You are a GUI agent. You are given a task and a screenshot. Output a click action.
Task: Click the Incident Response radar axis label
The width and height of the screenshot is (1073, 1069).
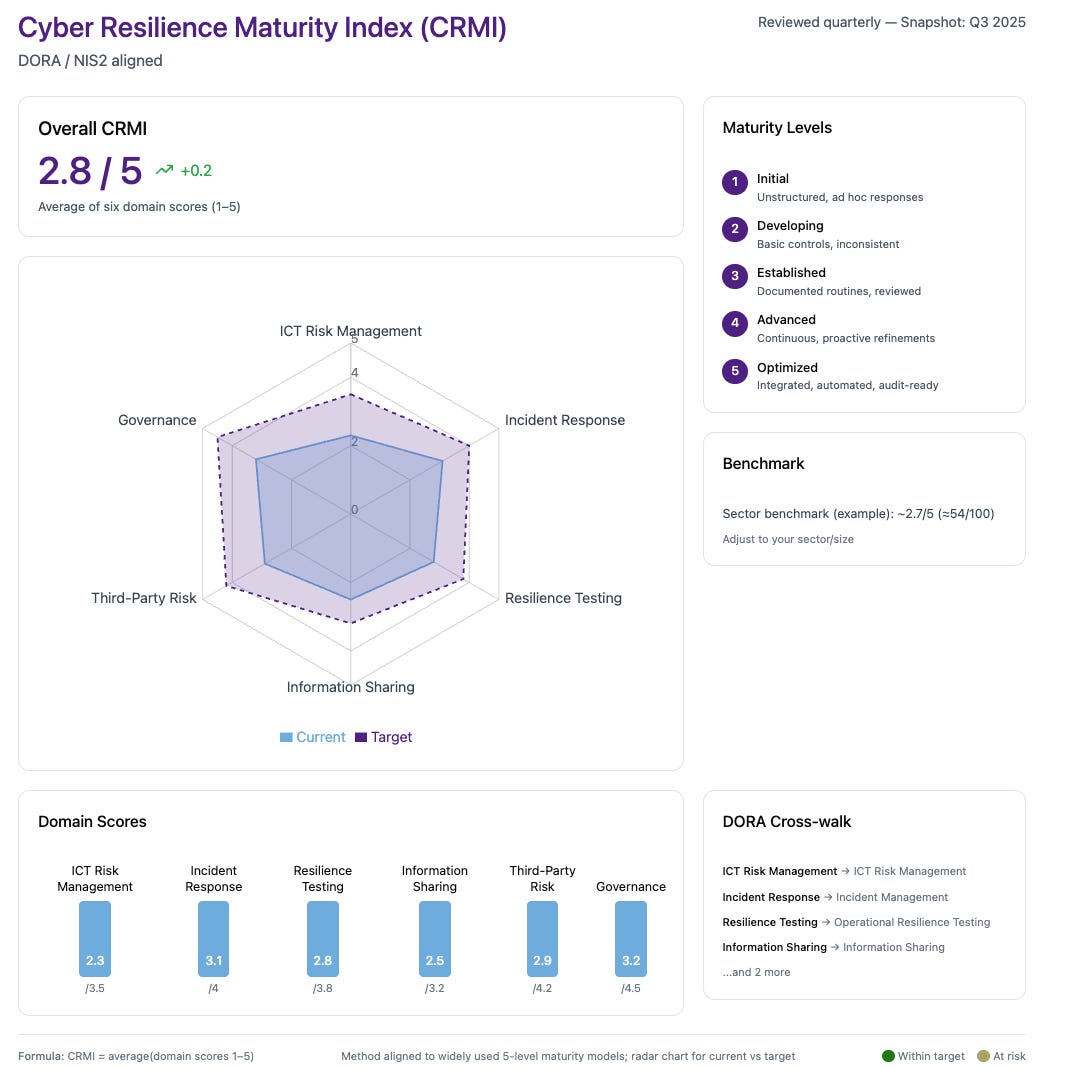pos(565,420)
